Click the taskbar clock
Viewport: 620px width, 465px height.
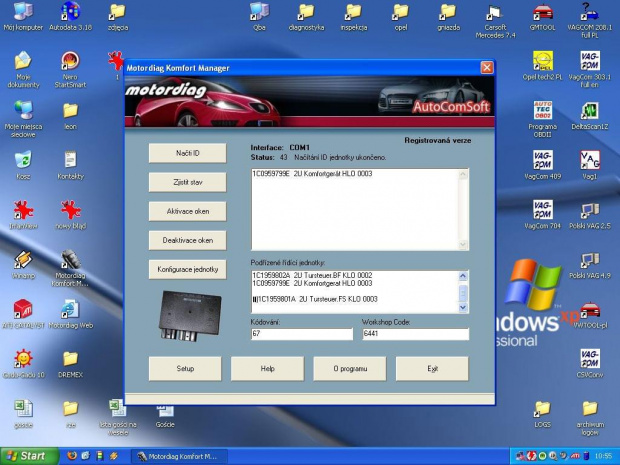click(x=603, y=456)
